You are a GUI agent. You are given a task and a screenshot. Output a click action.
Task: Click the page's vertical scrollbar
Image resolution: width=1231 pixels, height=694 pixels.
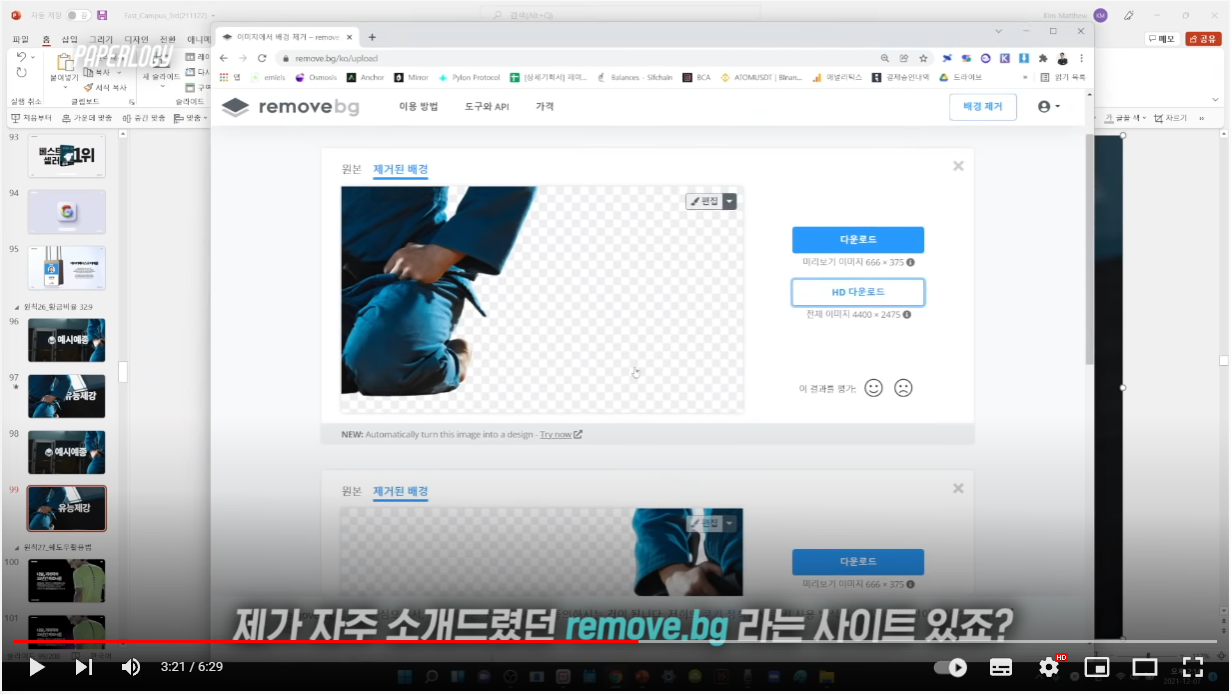(1089, 250)
